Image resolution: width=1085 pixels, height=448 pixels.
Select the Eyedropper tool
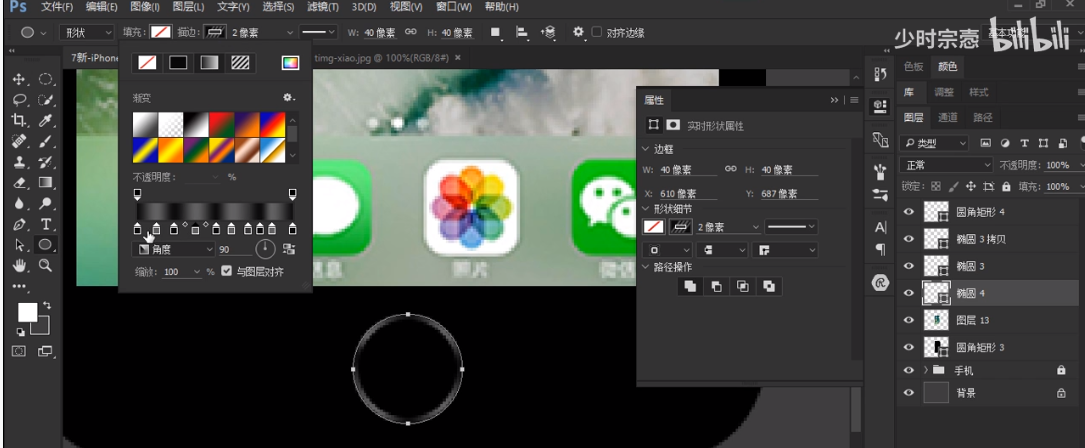46,120
